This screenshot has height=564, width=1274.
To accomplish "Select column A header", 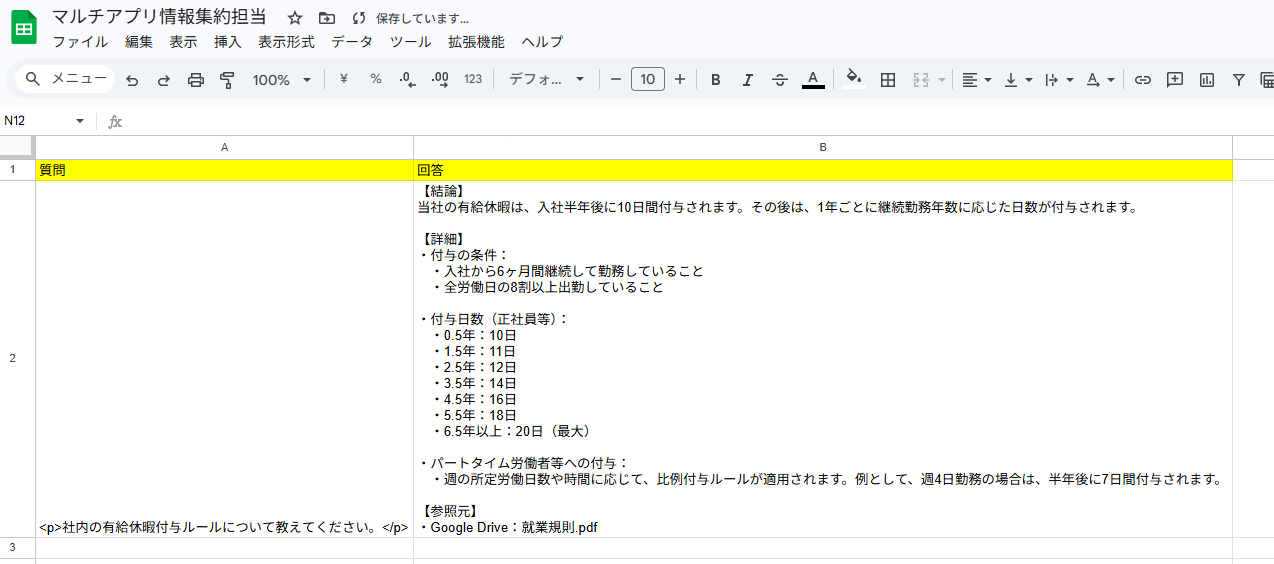I will point(224,147).
